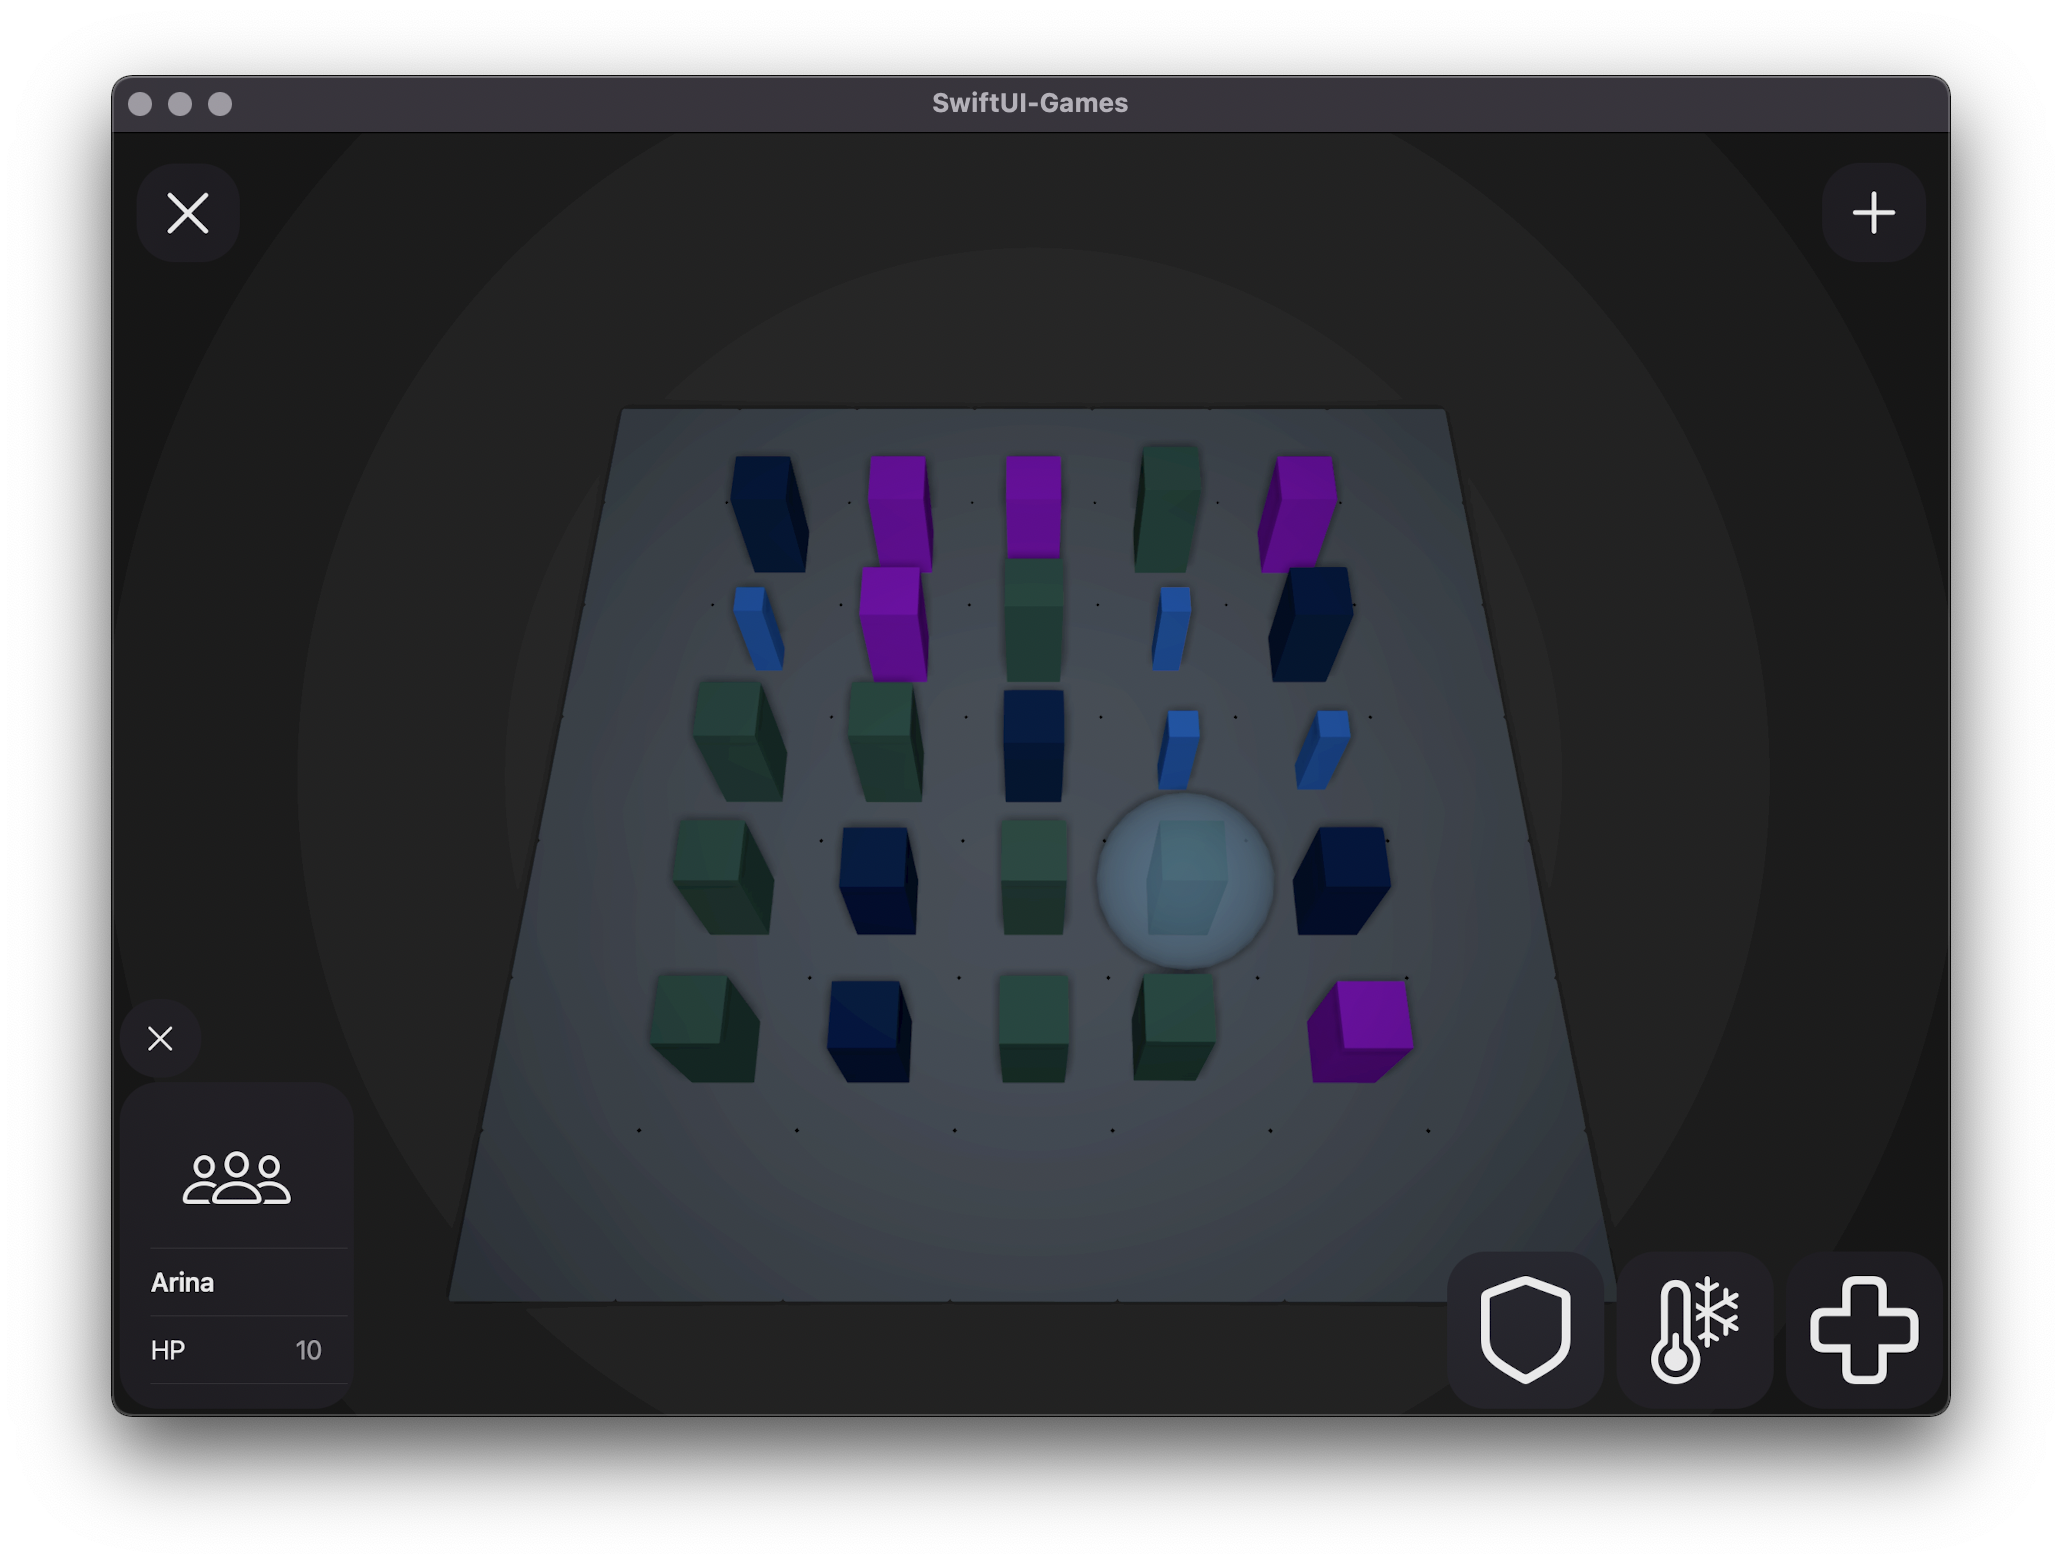The image size is (2062, 1564).
Task: Dismiss Arina's character panel with small X
Action: coord(160,1038)
